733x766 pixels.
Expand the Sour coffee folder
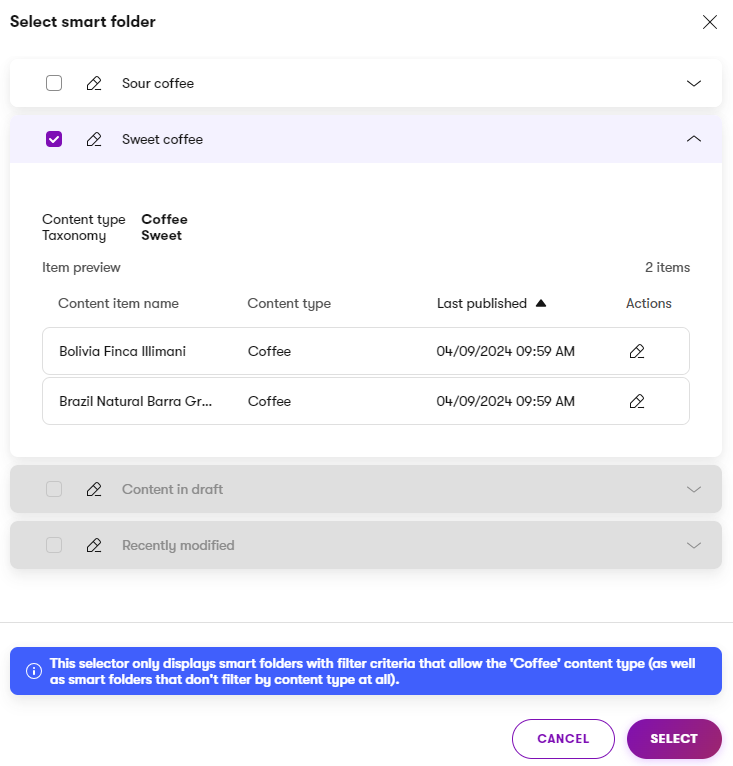point(694,84)
